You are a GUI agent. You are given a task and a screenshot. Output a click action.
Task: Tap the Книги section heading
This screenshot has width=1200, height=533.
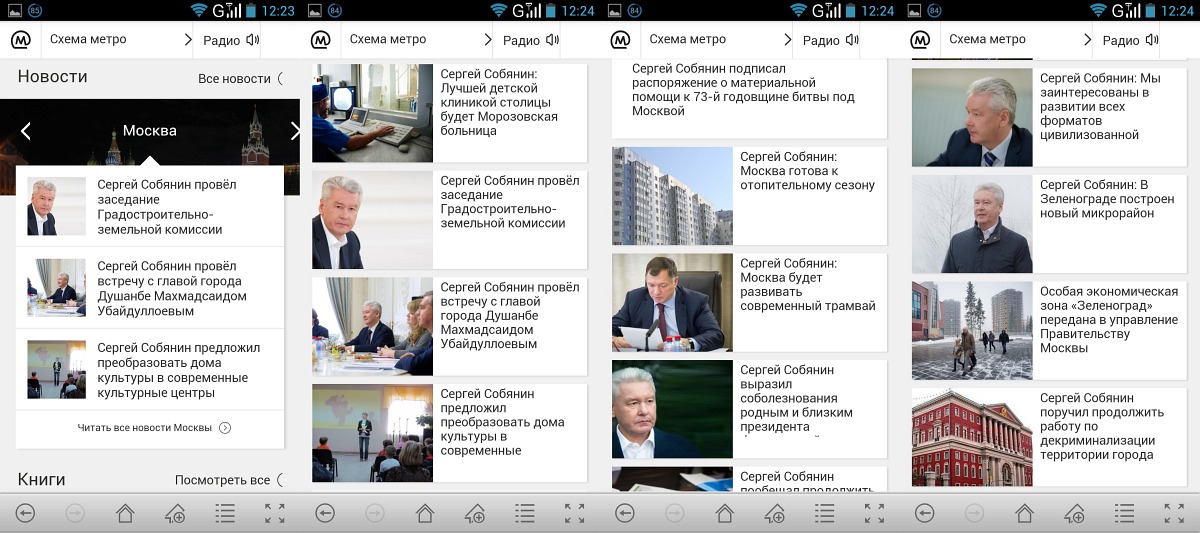coord(41,480)
